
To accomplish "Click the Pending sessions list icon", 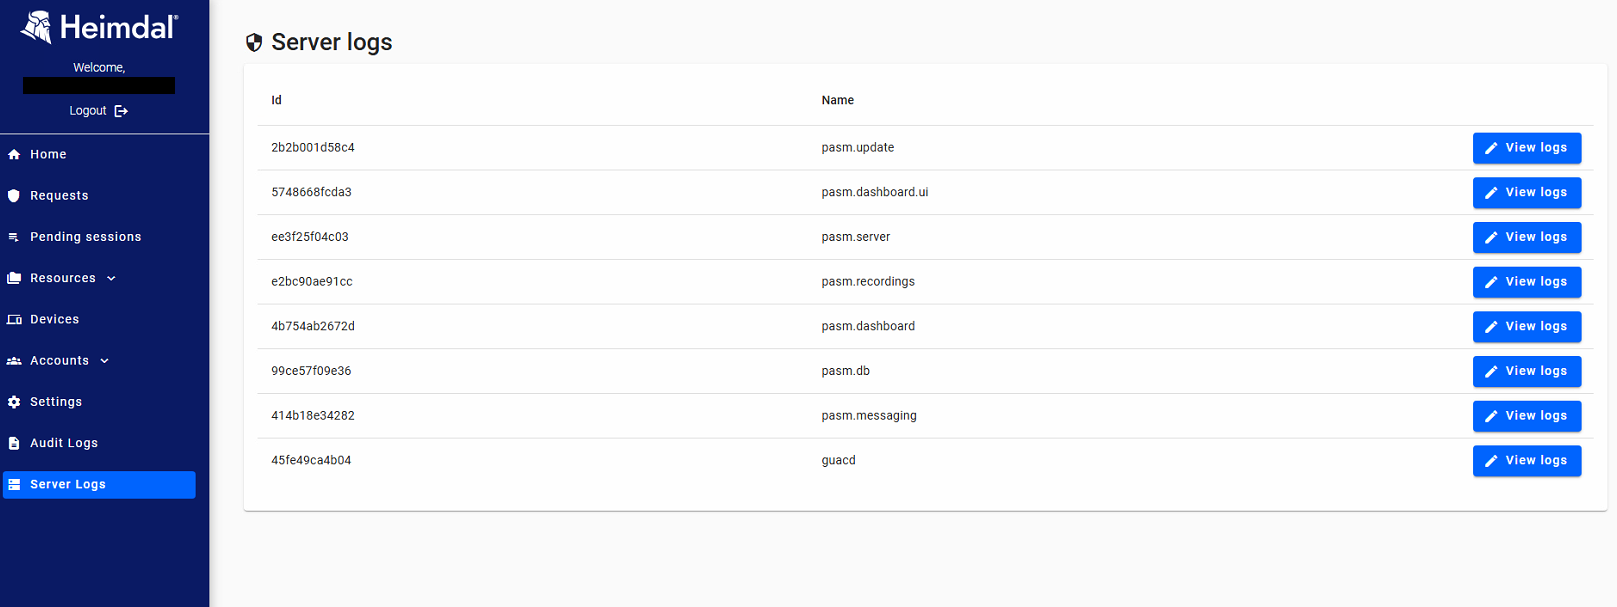I will [x=14, y=237].
